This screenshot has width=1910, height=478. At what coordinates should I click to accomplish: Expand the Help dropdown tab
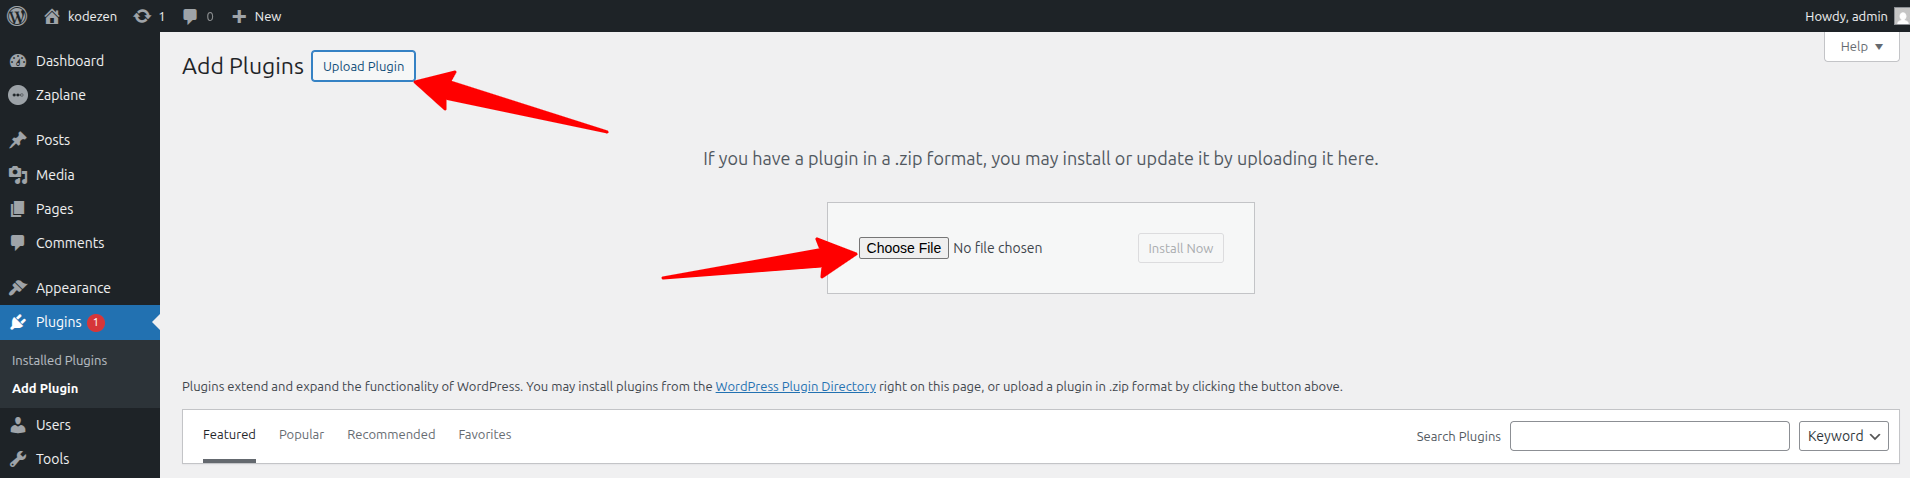pos(1861,46)
